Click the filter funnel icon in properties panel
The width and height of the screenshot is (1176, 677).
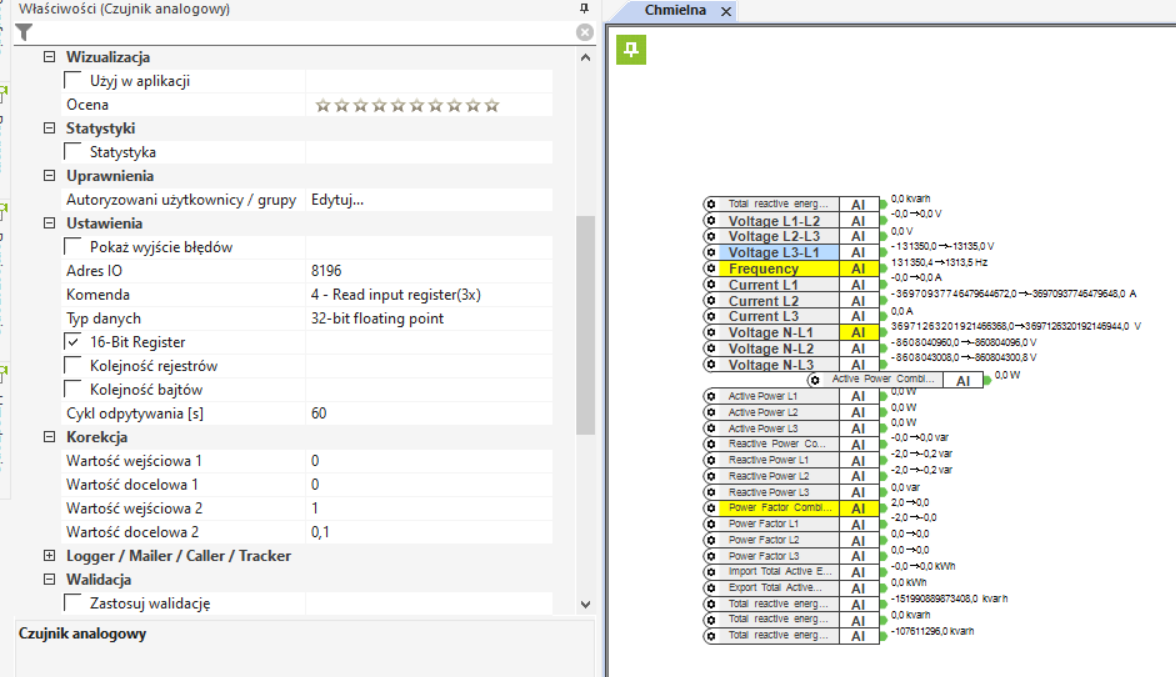pyautogui.click(x=24, y=32)
